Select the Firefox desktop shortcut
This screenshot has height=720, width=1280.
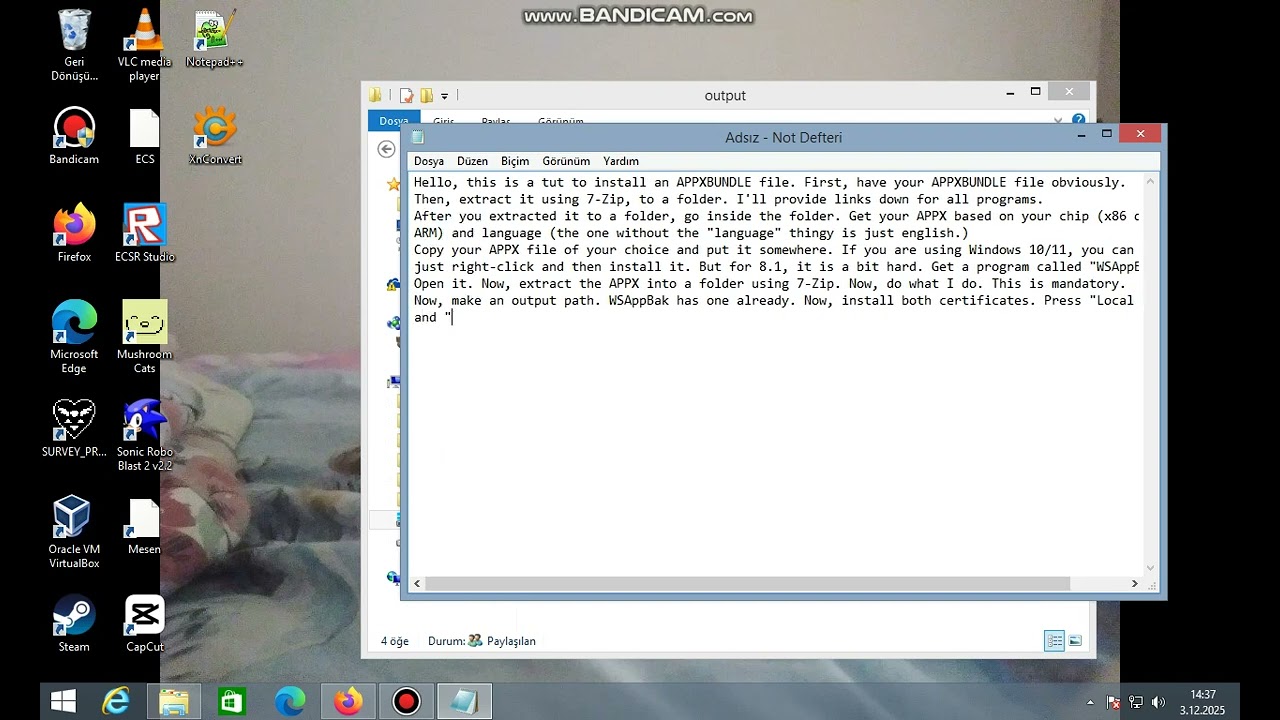click(x=74, y=234)
